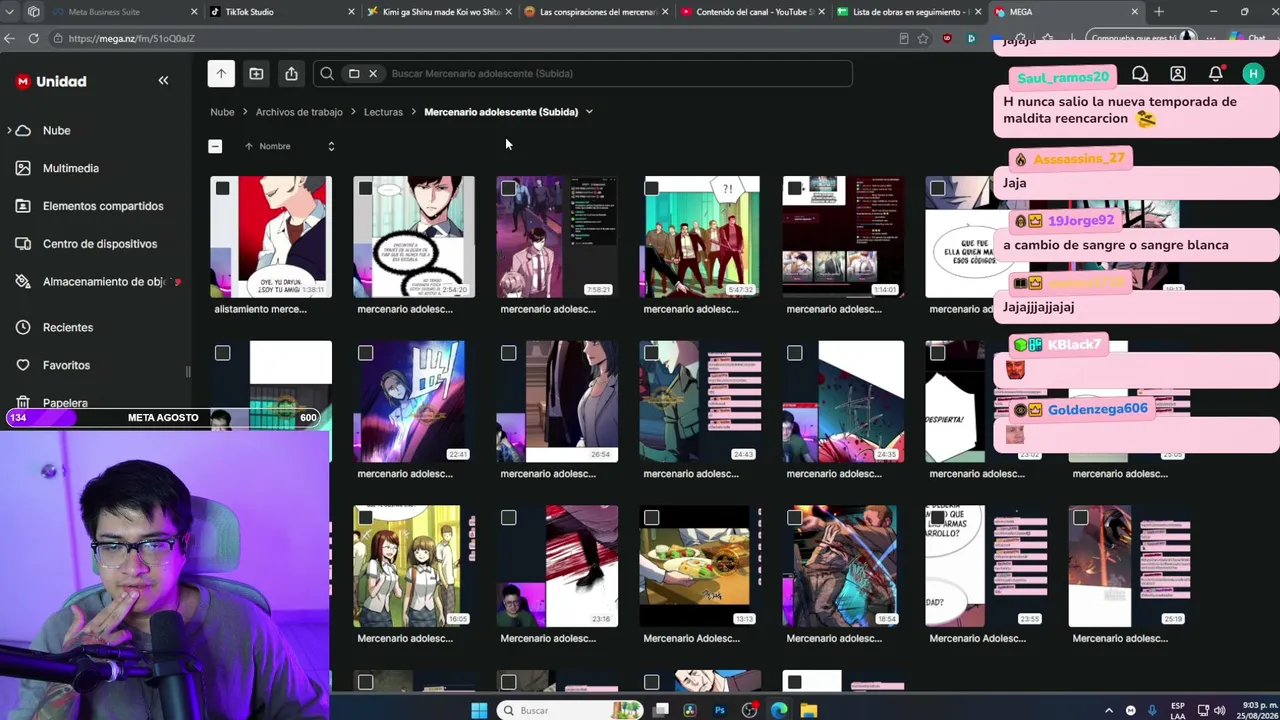This screenshot has width=1280, height=720.
Task: Go to the 'Archivos de trabajo' breadcrumb
Action: click(299, 112)
